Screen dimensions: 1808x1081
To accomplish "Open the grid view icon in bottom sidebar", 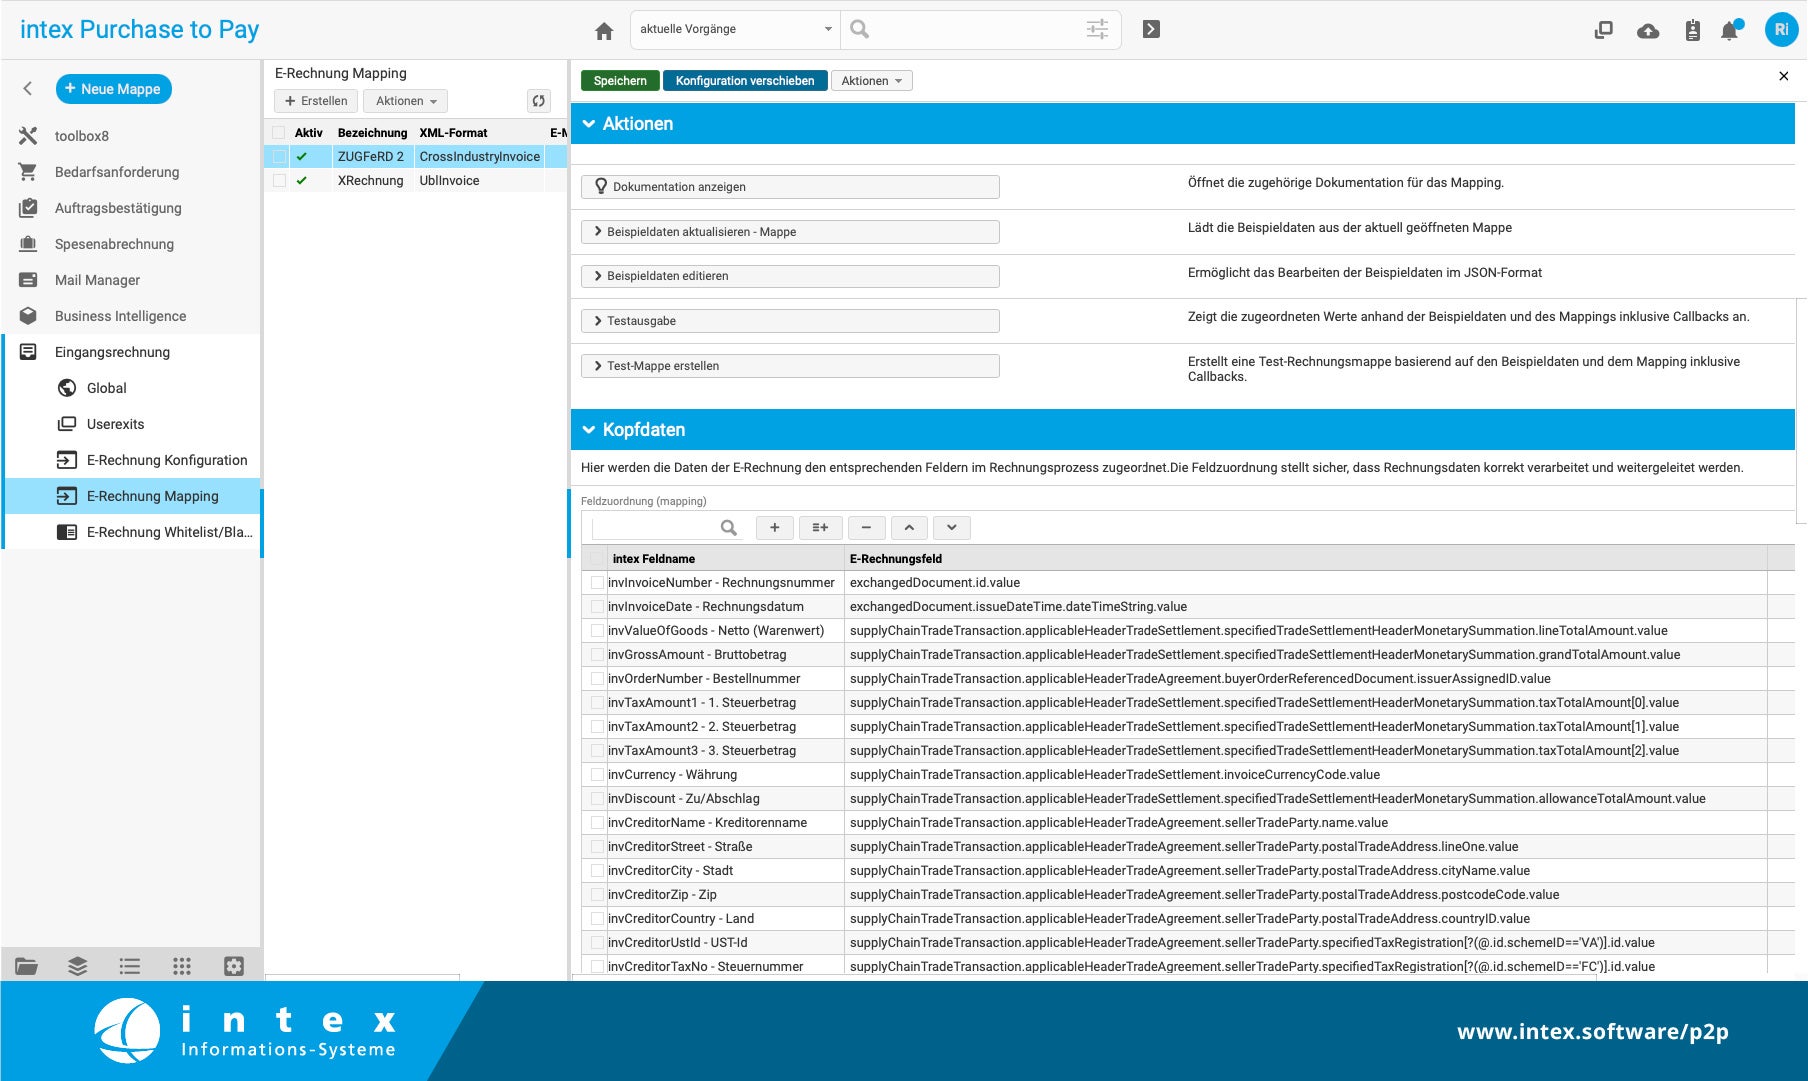I will tap(181, 966).
